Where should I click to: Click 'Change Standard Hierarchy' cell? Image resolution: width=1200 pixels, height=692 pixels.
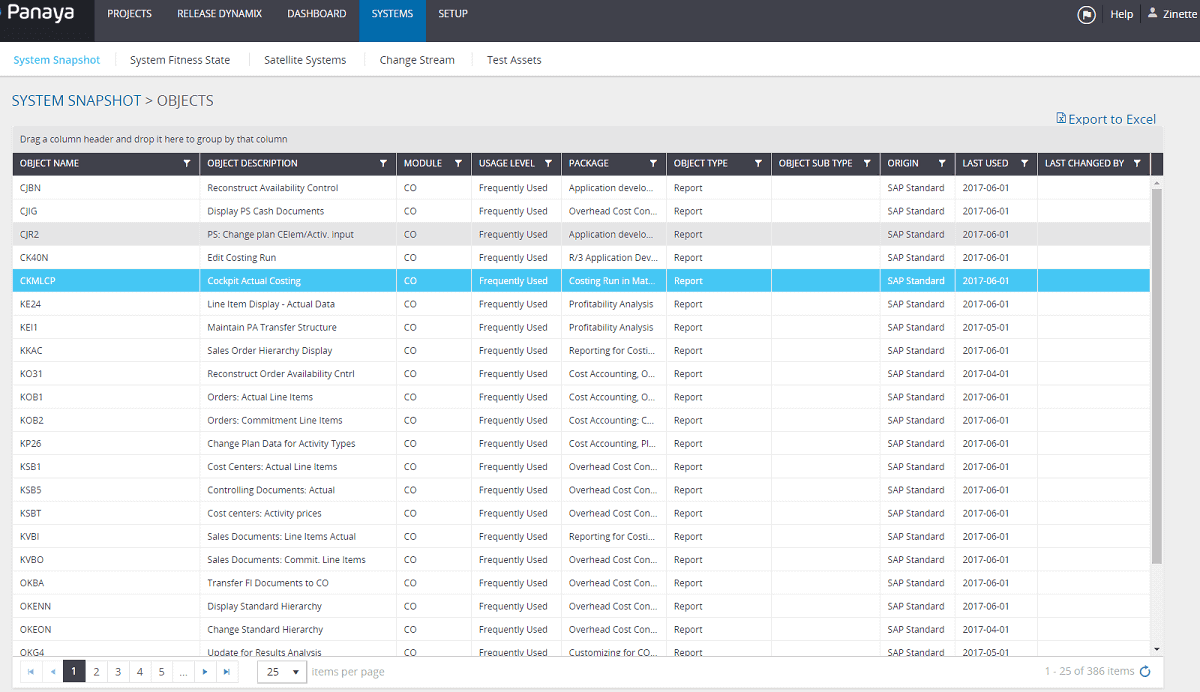pos(298,630)
